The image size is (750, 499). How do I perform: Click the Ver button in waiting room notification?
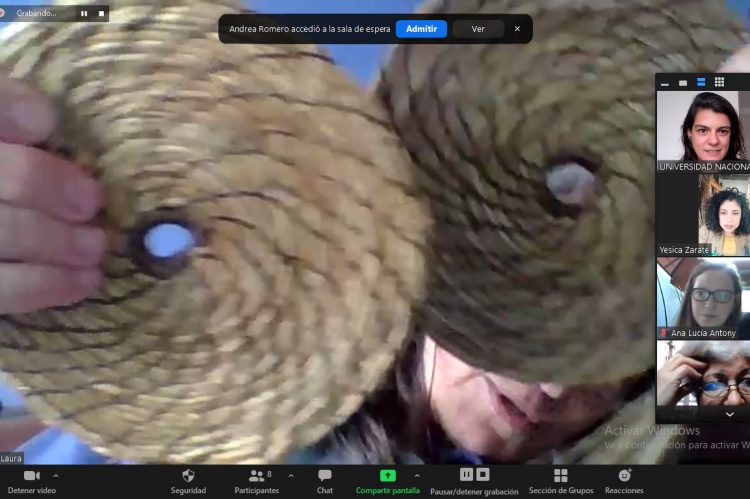coord(478,29)
